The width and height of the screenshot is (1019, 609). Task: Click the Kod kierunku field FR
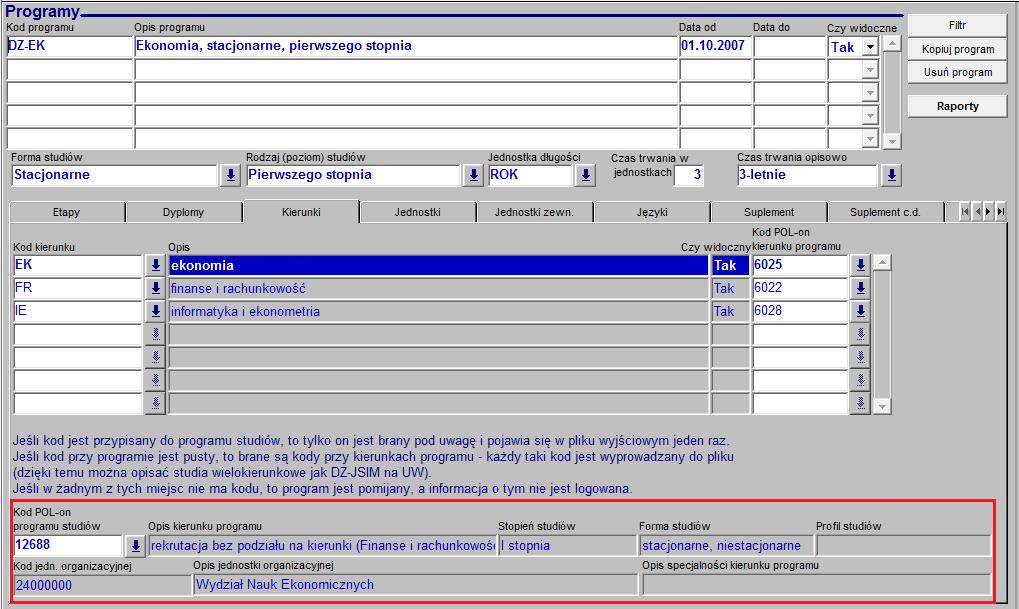77,289
